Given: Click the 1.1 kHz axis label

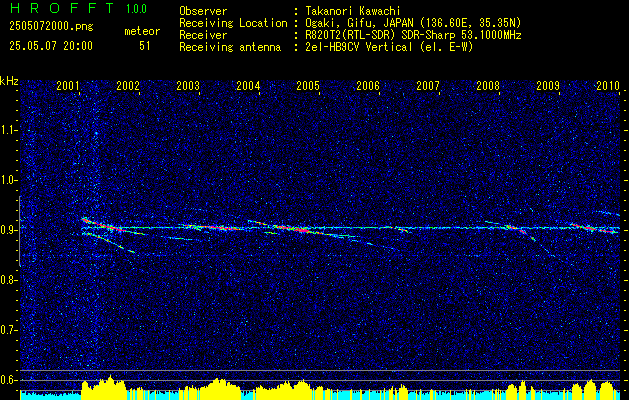Looking at the screenshot, I should [9, 130].
